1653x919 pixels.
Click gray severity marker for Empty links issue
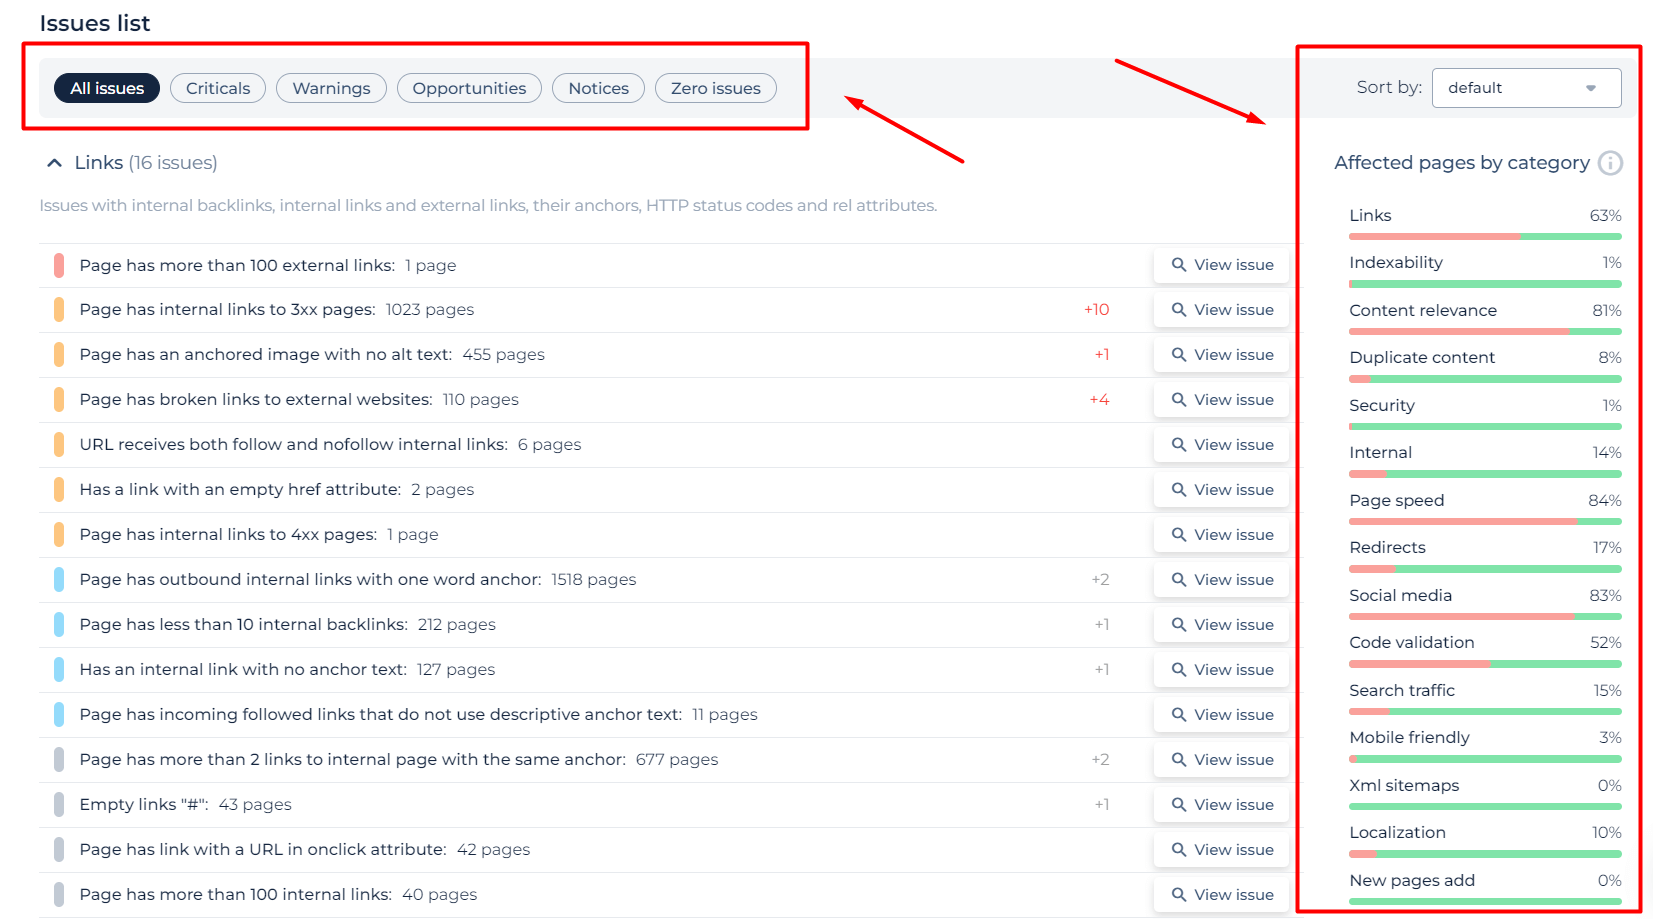[x=59, y=805]
